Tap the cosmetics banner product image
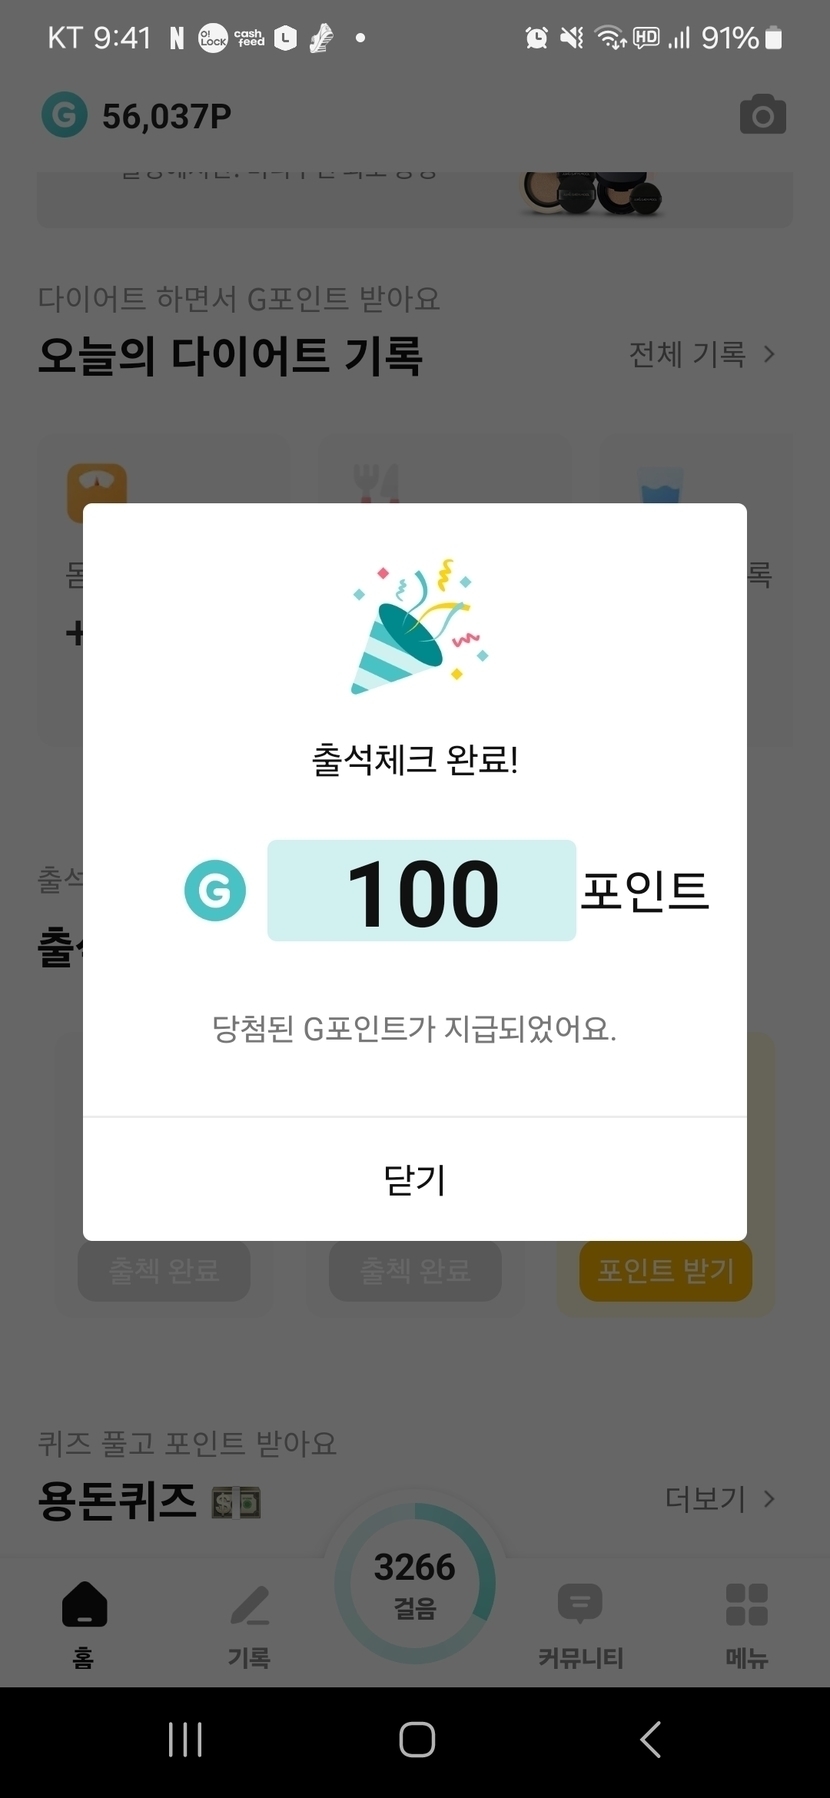 click(x=592, y=194)
